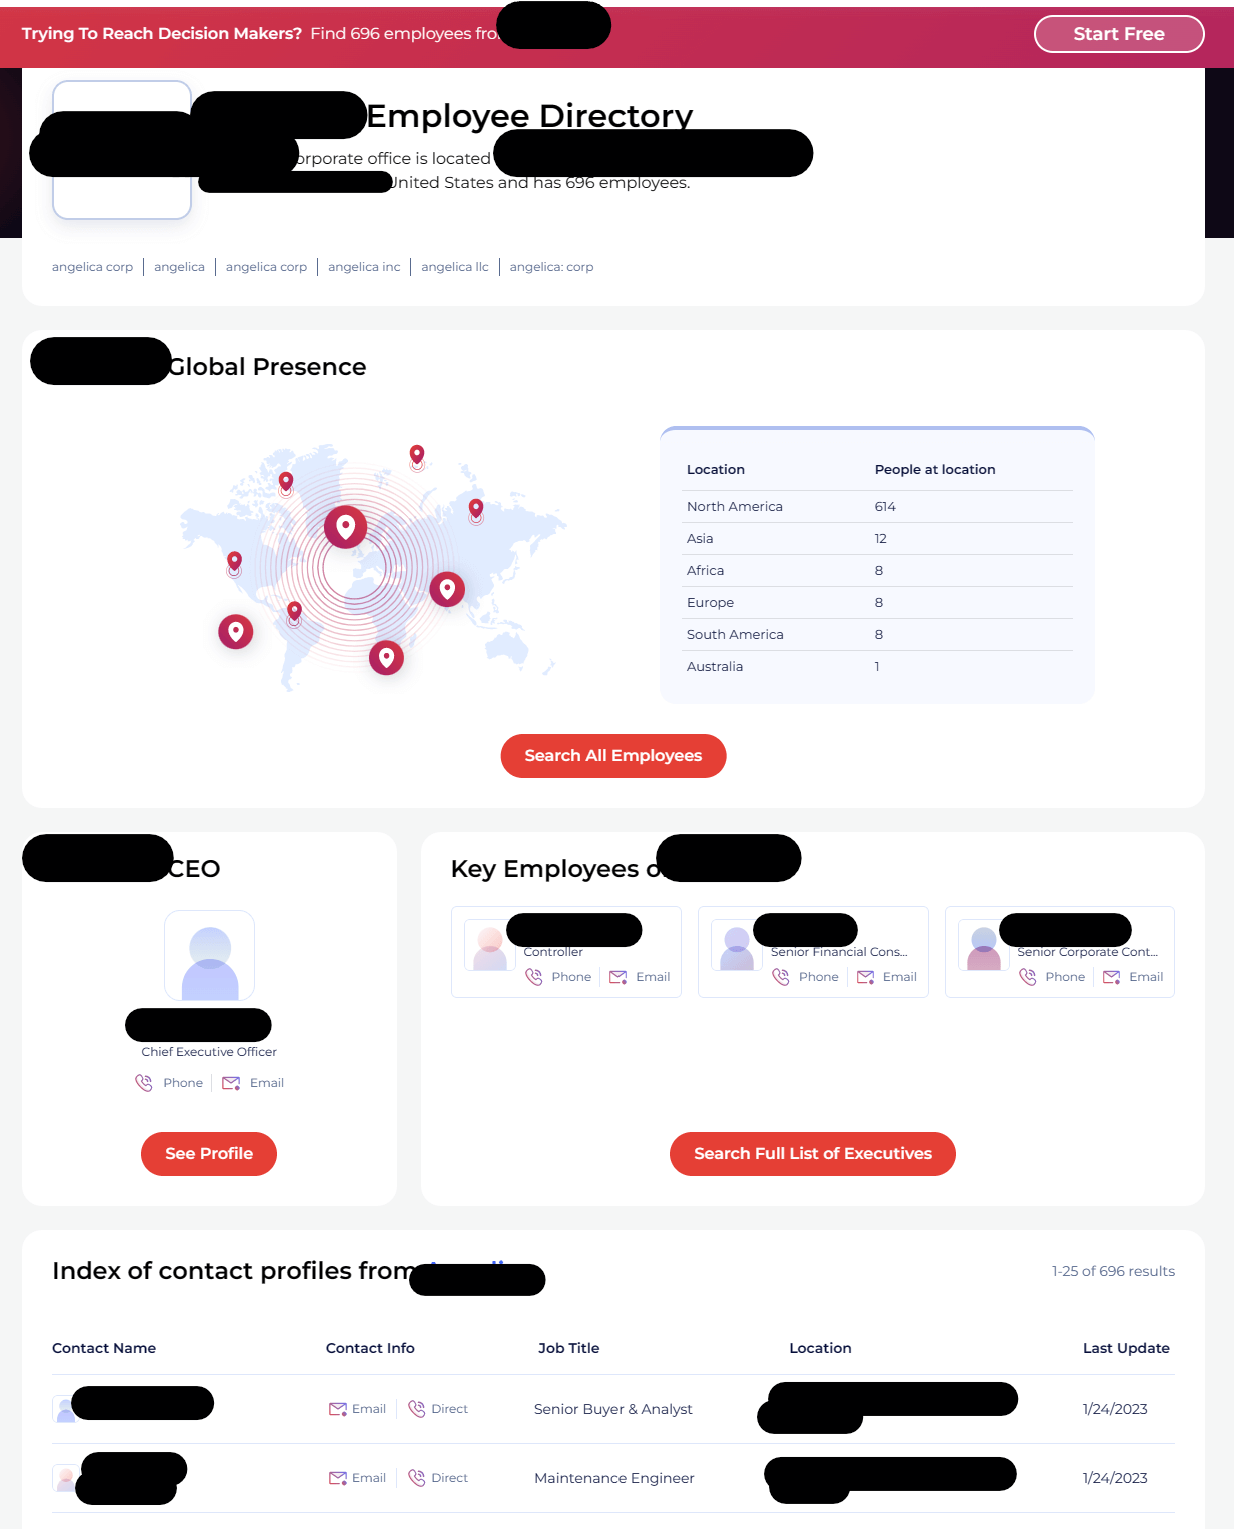Select the large map pin over Europe
This screenshot has height=1529, width=1234.
click(x=345, y=527)
